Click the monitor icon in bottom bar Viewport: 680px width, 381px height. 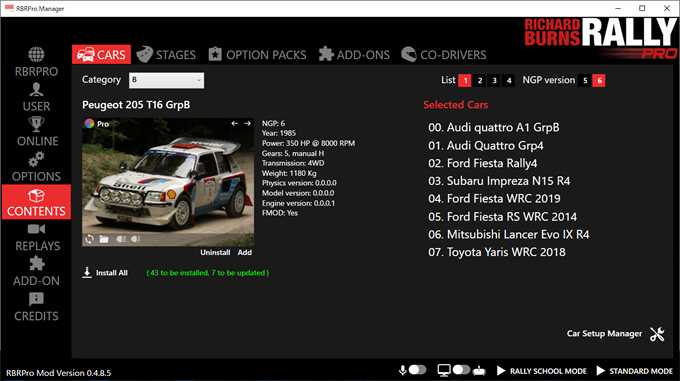pos(444,370)
